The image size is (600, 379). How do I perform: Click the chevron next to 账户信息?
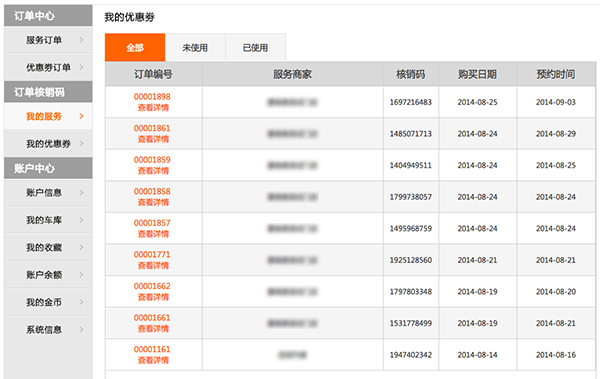pos(81,193)
